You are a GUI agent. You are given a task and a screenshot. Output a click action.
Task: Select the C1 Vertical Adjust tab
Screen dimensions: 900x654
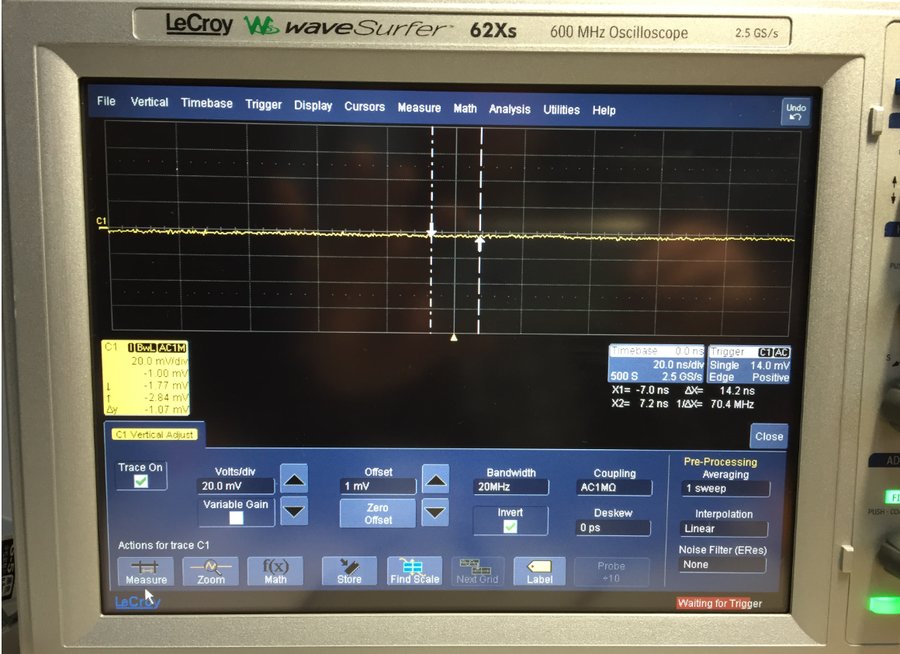[x=155, y=435]
